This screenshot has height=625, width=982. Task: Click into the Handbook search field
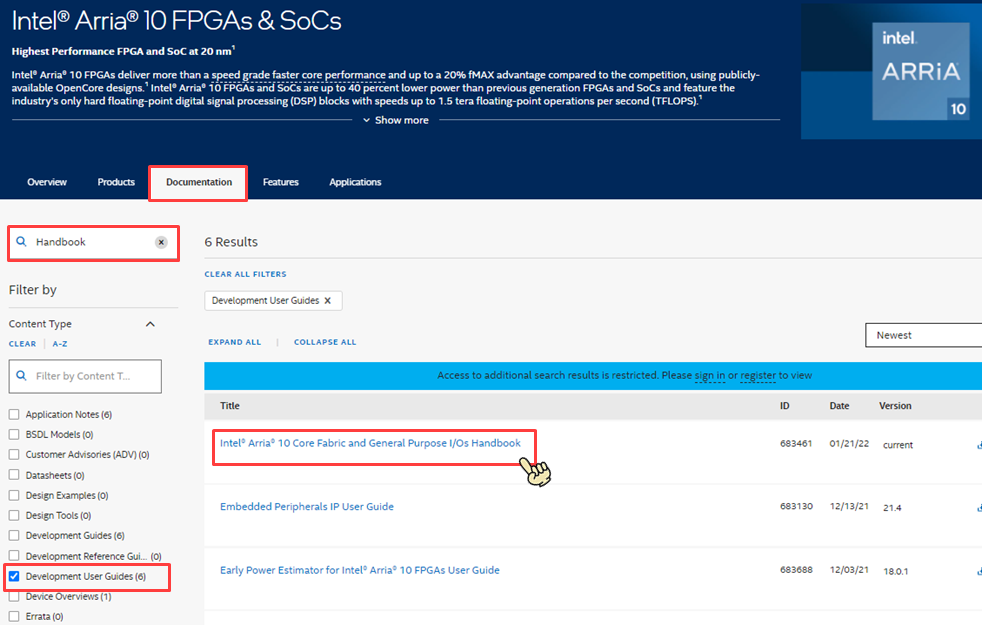(93, 242)
